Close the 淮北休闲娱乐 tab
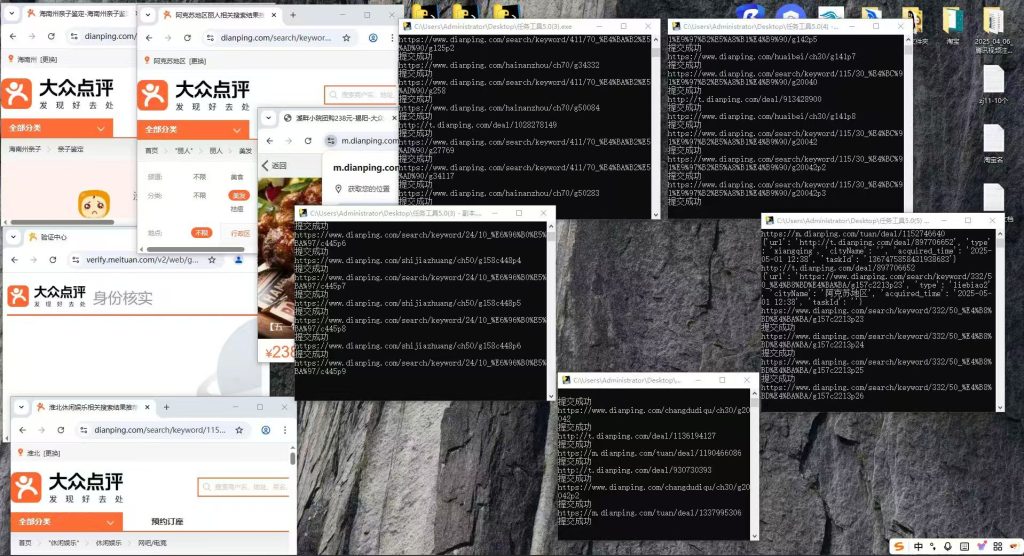Viewport: 1024px width, 556px height. tap(147, 407)
